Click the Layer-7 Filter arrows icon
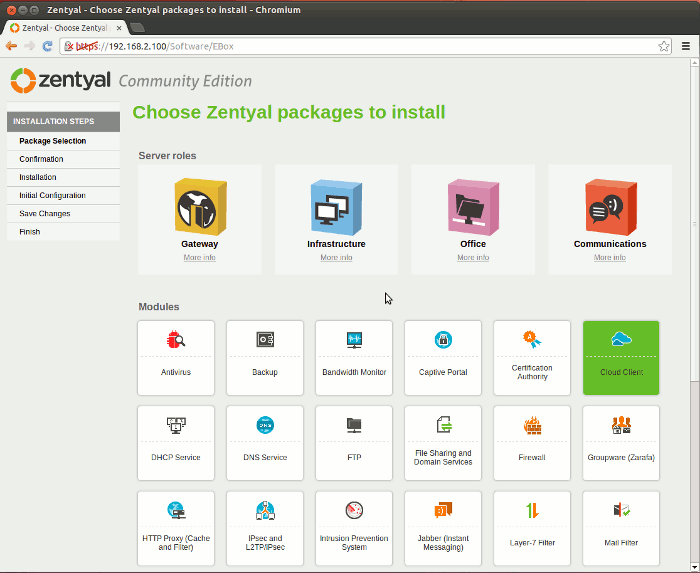Screen dimensions: 700x573 532,510
